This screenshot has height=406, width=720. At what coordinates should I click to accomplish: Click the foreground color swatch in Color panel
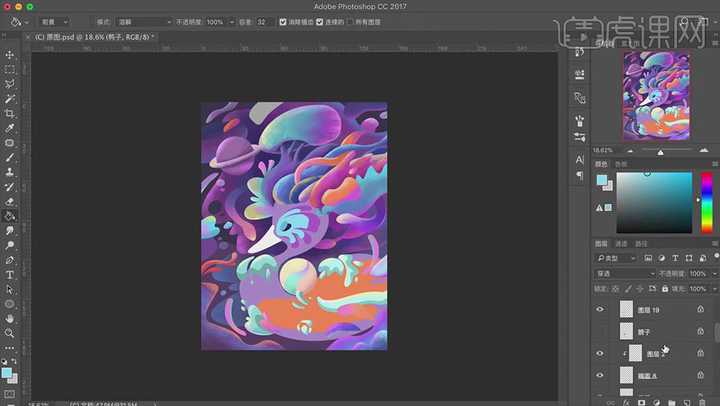[x=602, y=180]
